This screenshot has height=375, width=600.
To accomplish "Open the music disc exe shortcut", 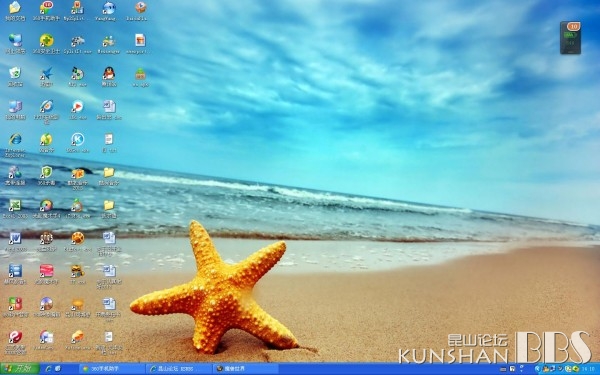I will tap(78, 73).
